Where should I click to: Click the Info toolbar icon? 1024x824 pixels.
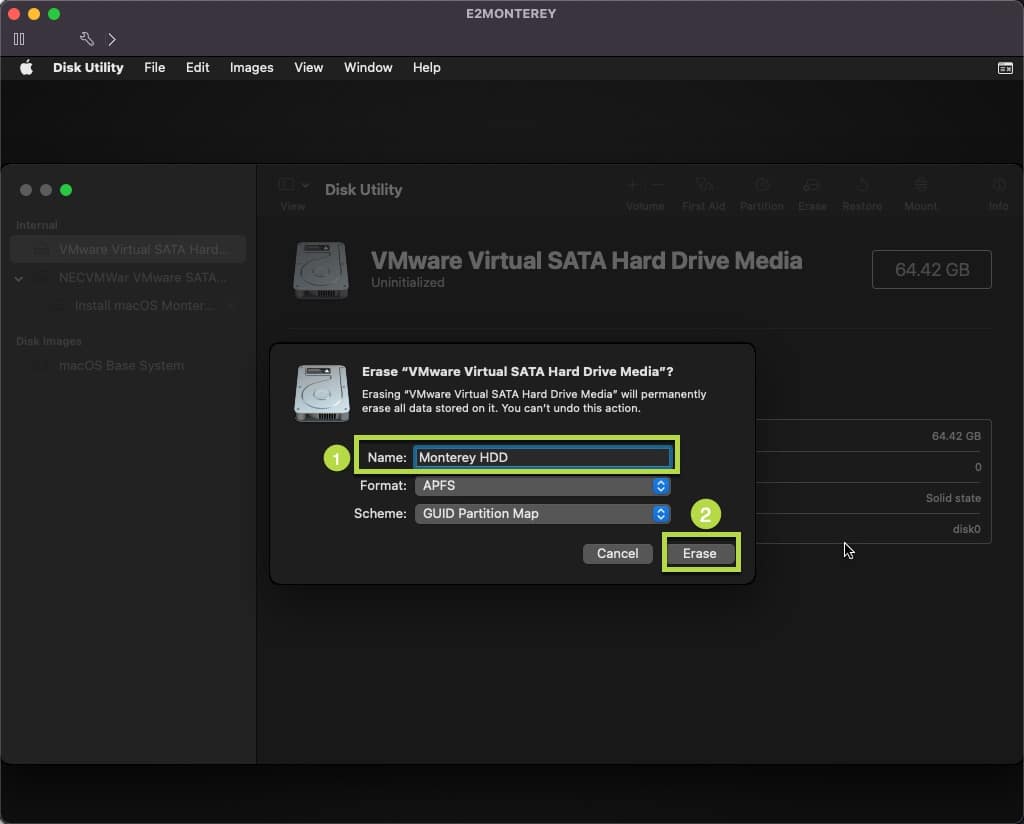click(999, 186)
